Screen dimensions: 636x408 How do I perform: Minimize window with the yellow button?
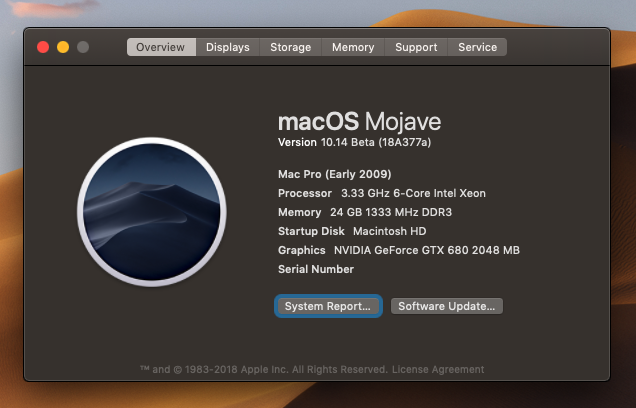pyautogui.click(x=63, y=47)
